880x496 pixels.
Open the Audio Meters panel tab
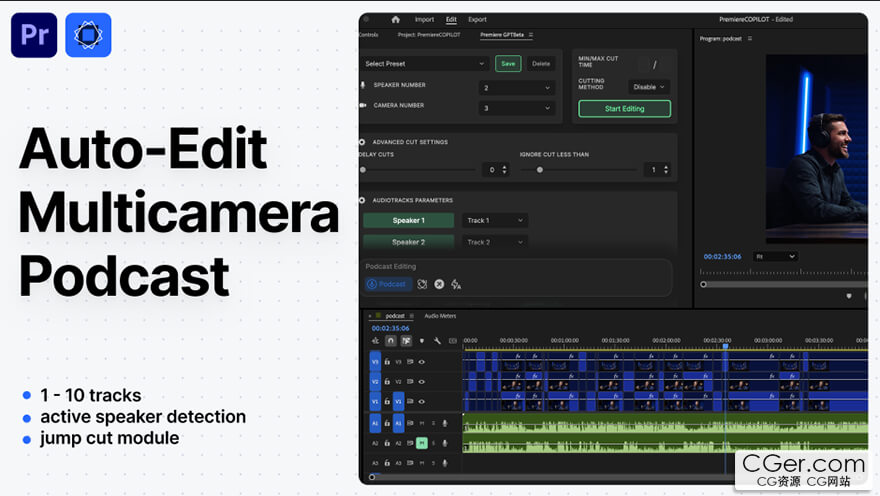click(440, 316)
